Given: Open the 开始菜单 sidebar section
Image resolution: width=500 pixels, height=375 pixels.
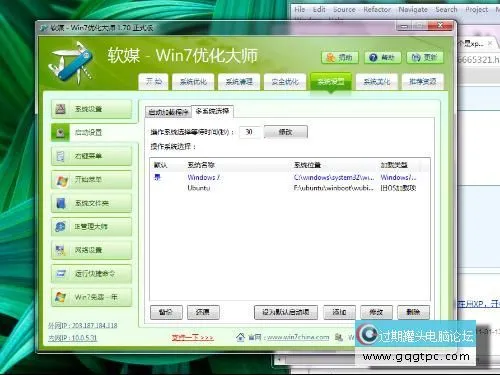Looking at the screenshot, I should click(92, 180).
